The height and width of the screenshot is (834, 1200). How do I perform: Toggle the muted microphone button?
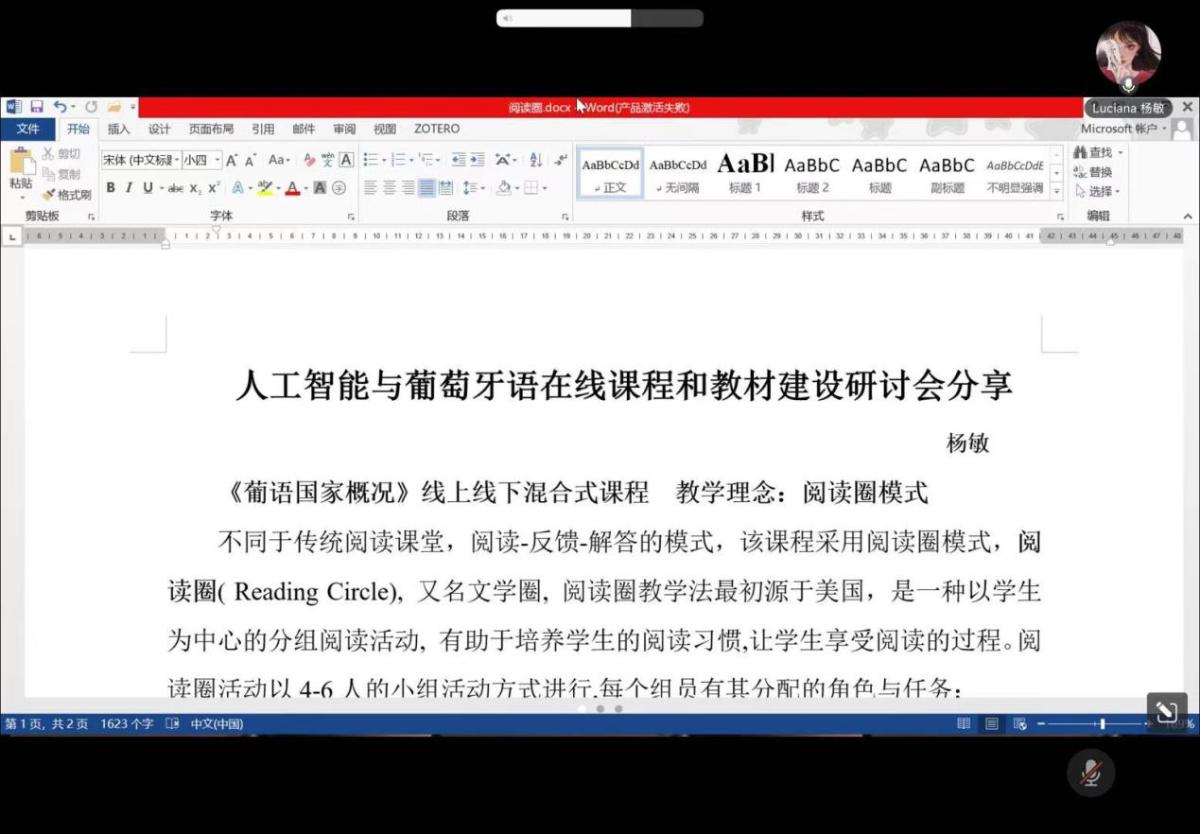tap(1091, 771)
